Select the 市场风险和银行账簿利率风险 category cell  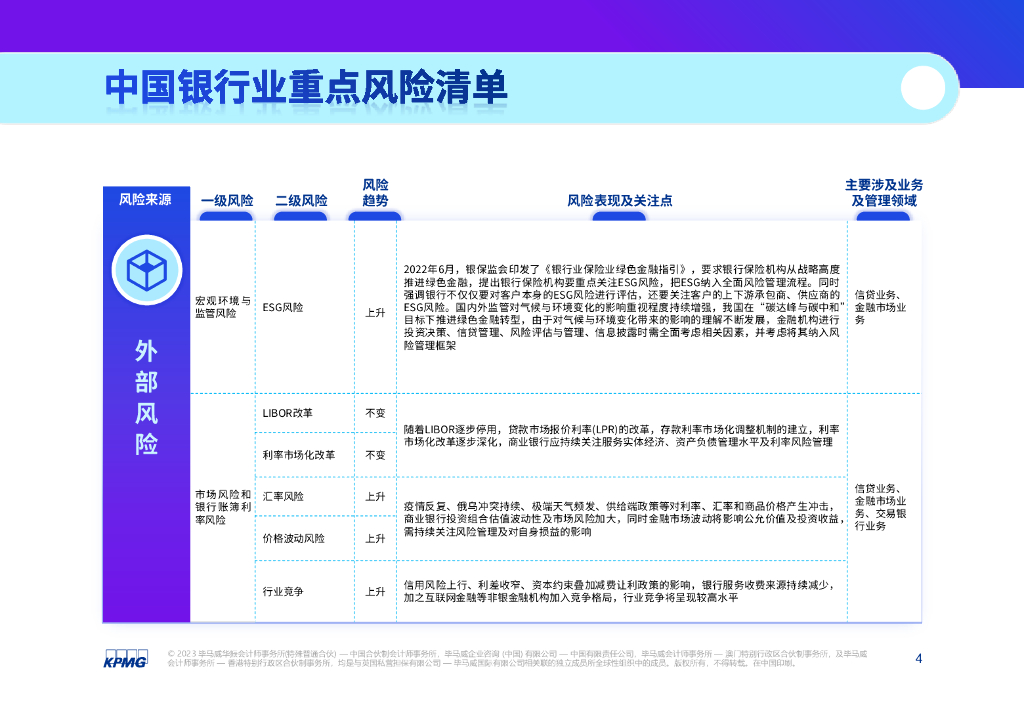[x=222, y=507]
